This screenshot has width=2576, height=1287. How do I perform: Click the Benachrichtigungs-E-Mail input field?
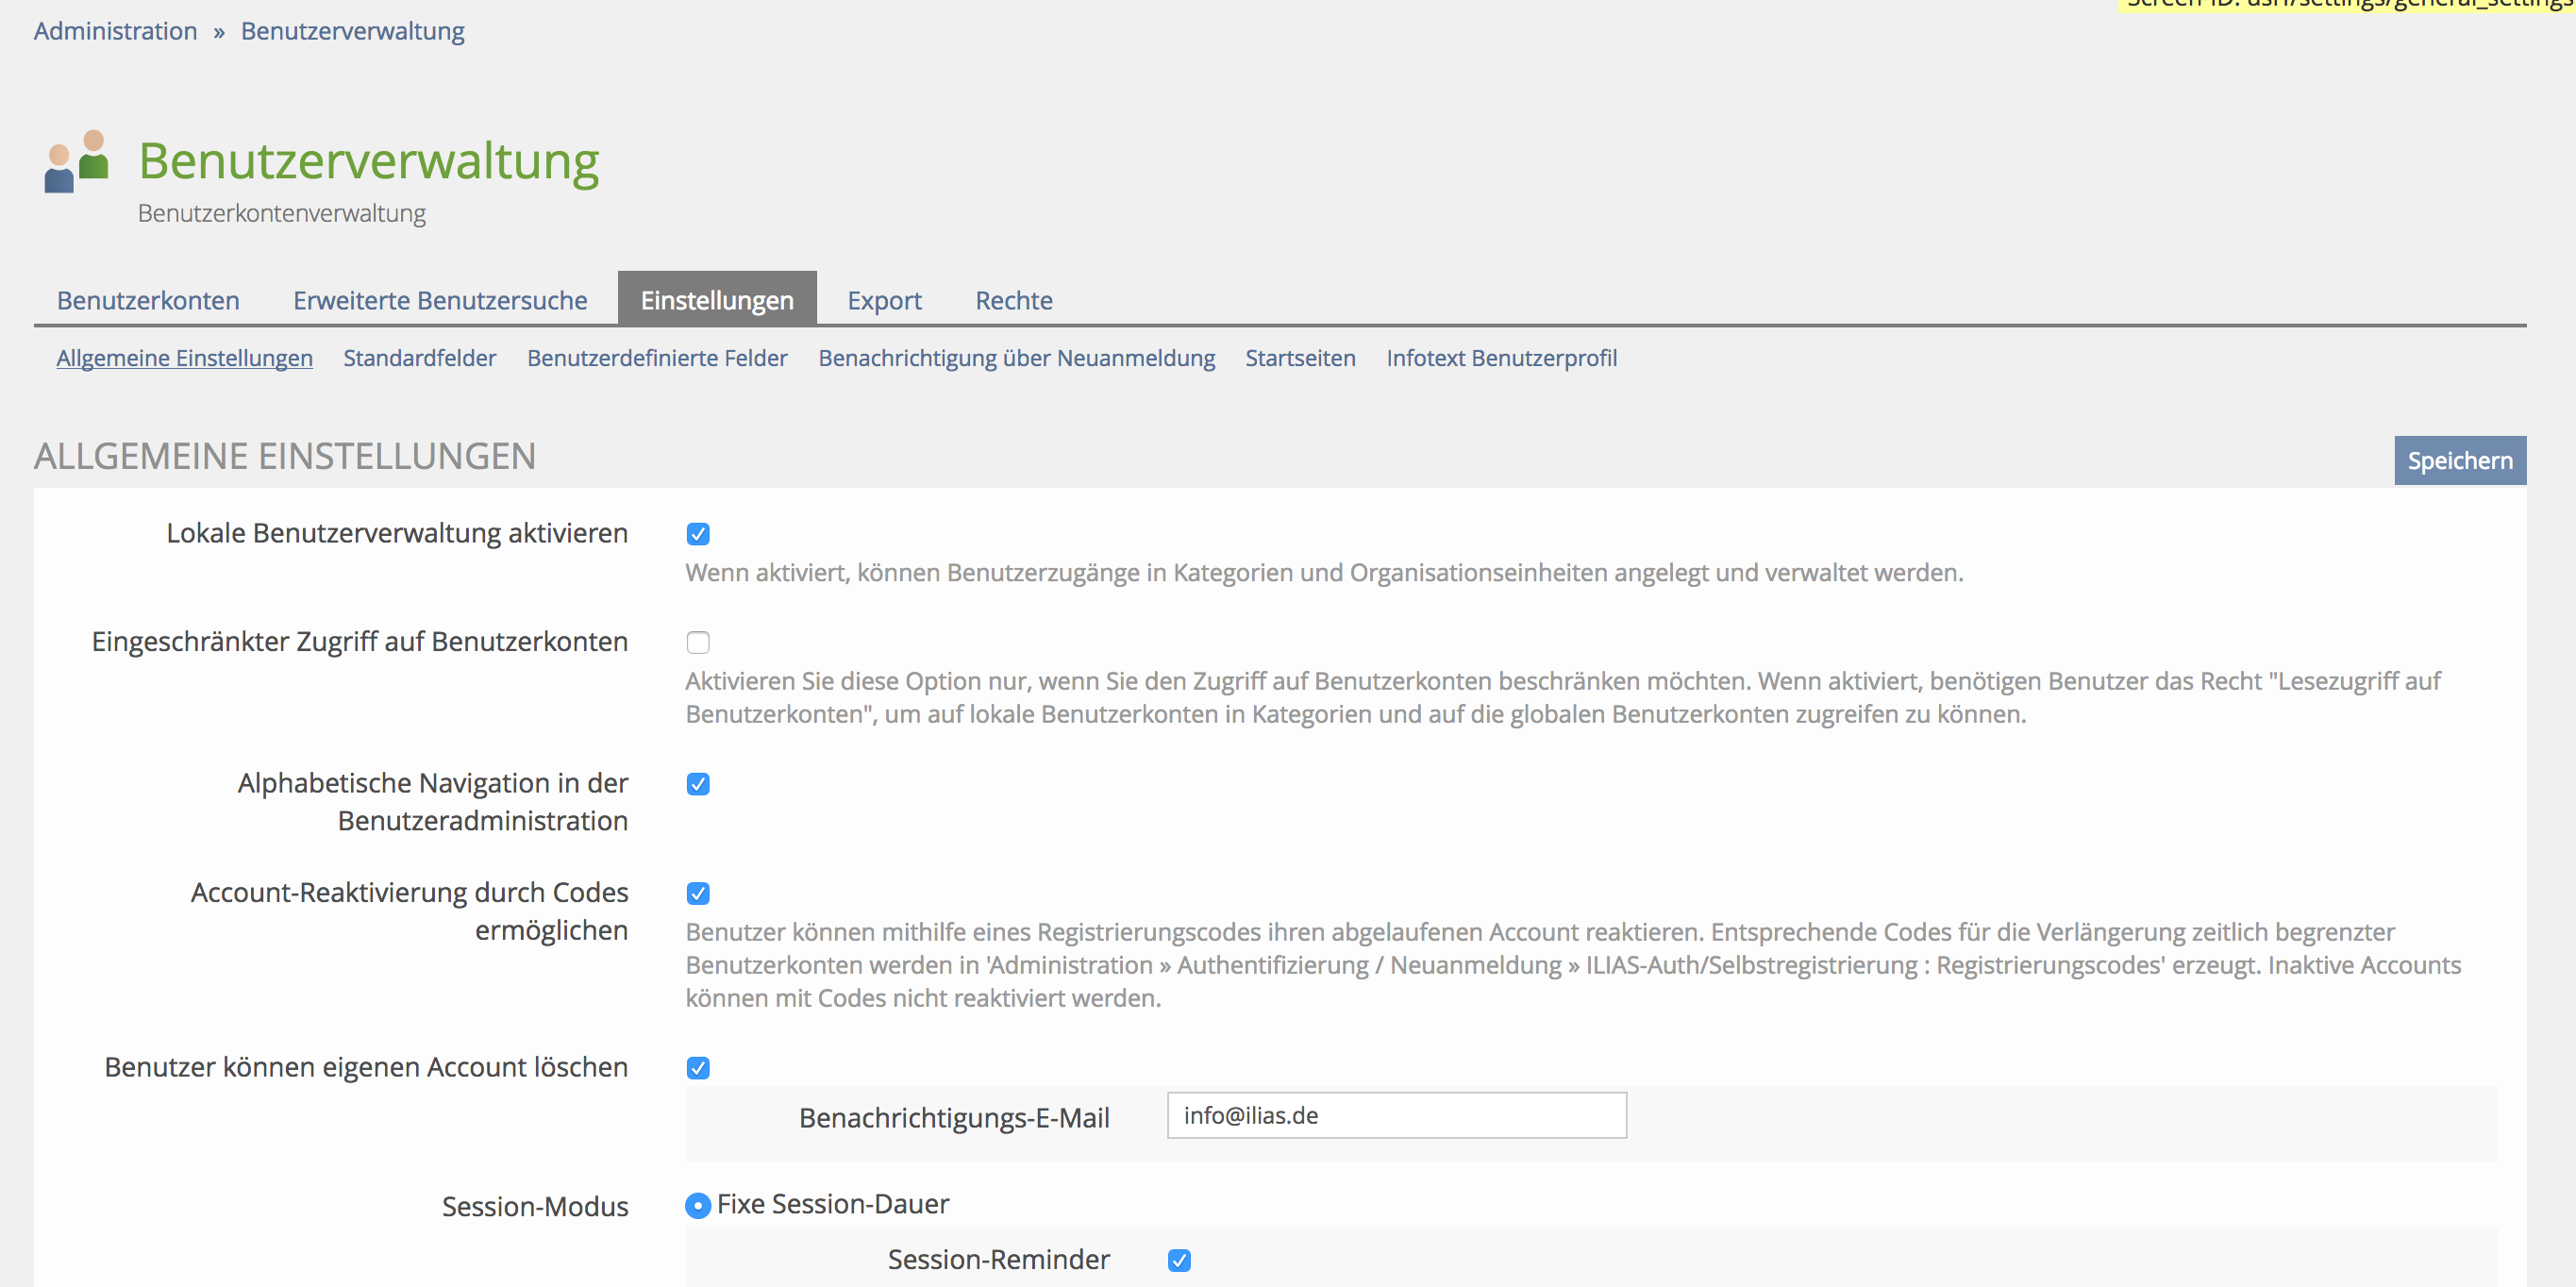(x=1396, y=1115)
